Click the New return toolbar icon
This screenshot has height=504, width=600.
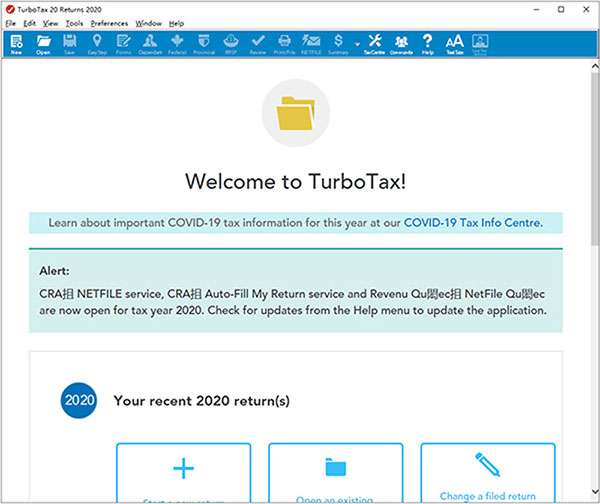(16, 44)
